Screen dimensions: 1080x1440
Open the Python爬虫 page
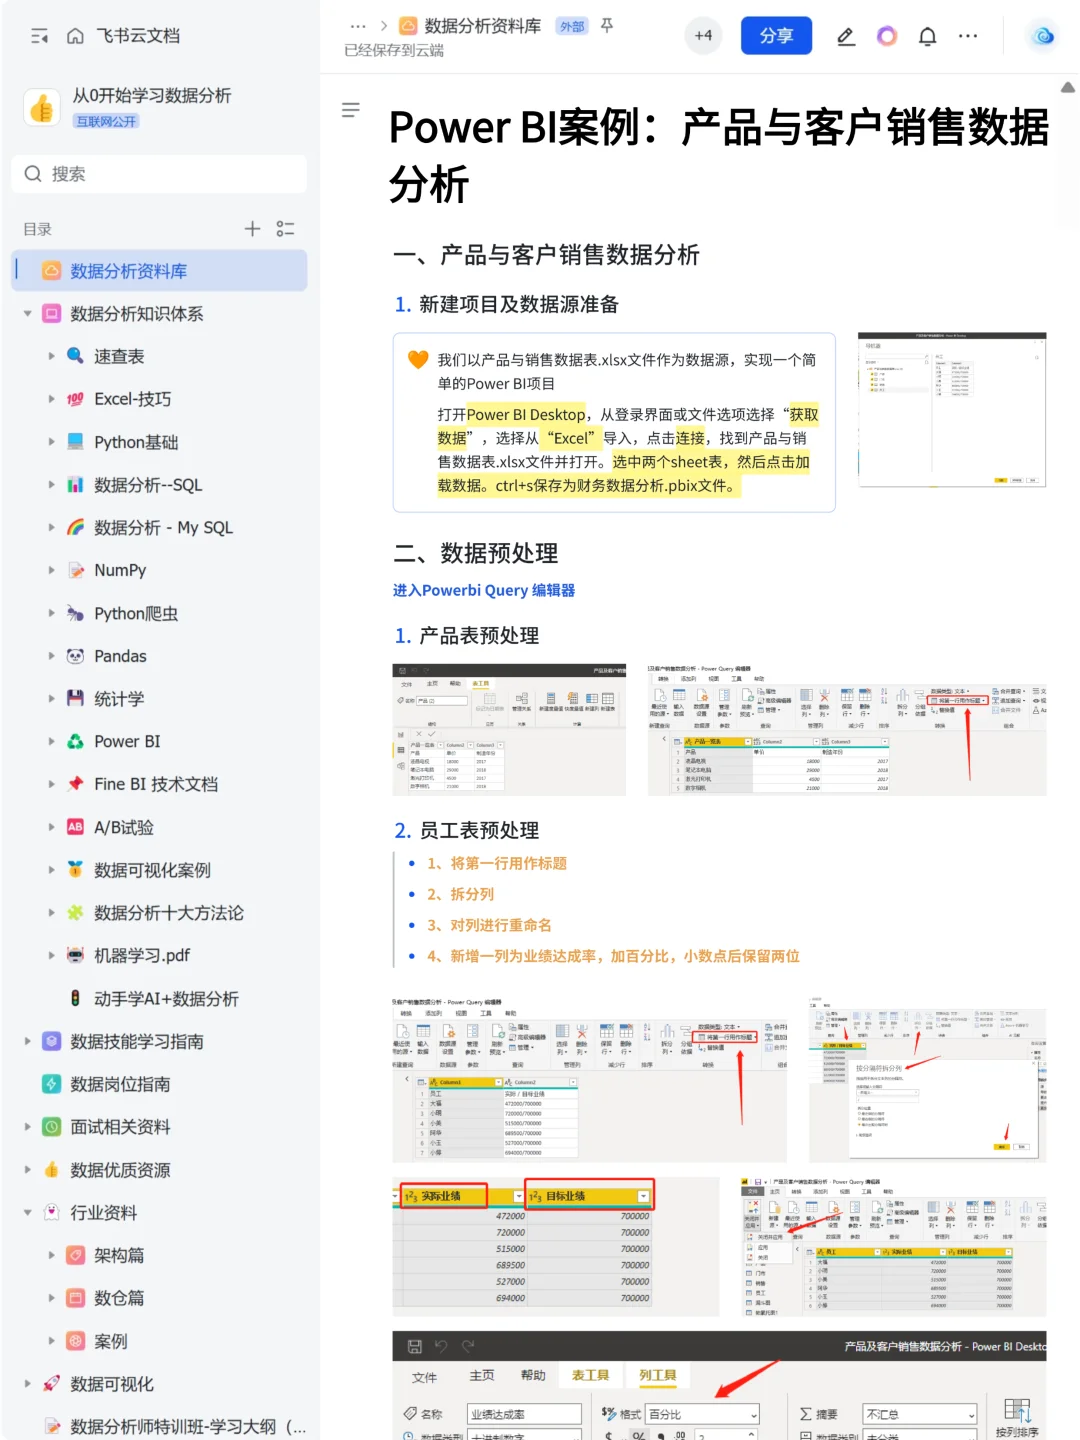(x=136, y=613)
